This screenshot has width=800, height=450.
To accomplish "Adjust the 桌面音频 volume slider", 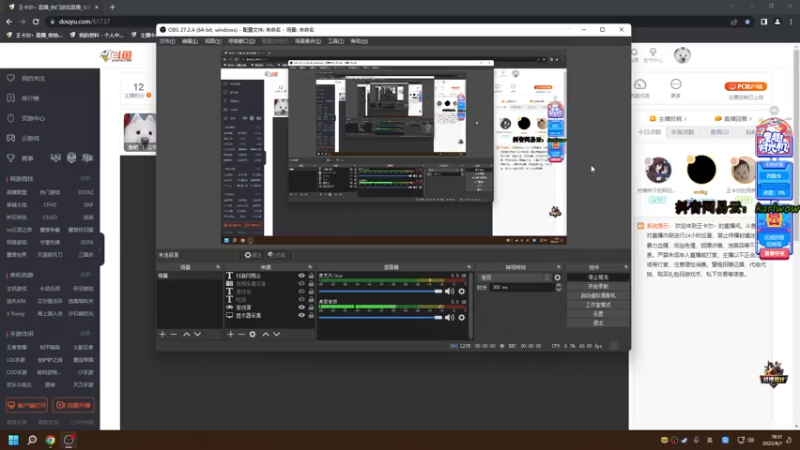I will (380, 317).
